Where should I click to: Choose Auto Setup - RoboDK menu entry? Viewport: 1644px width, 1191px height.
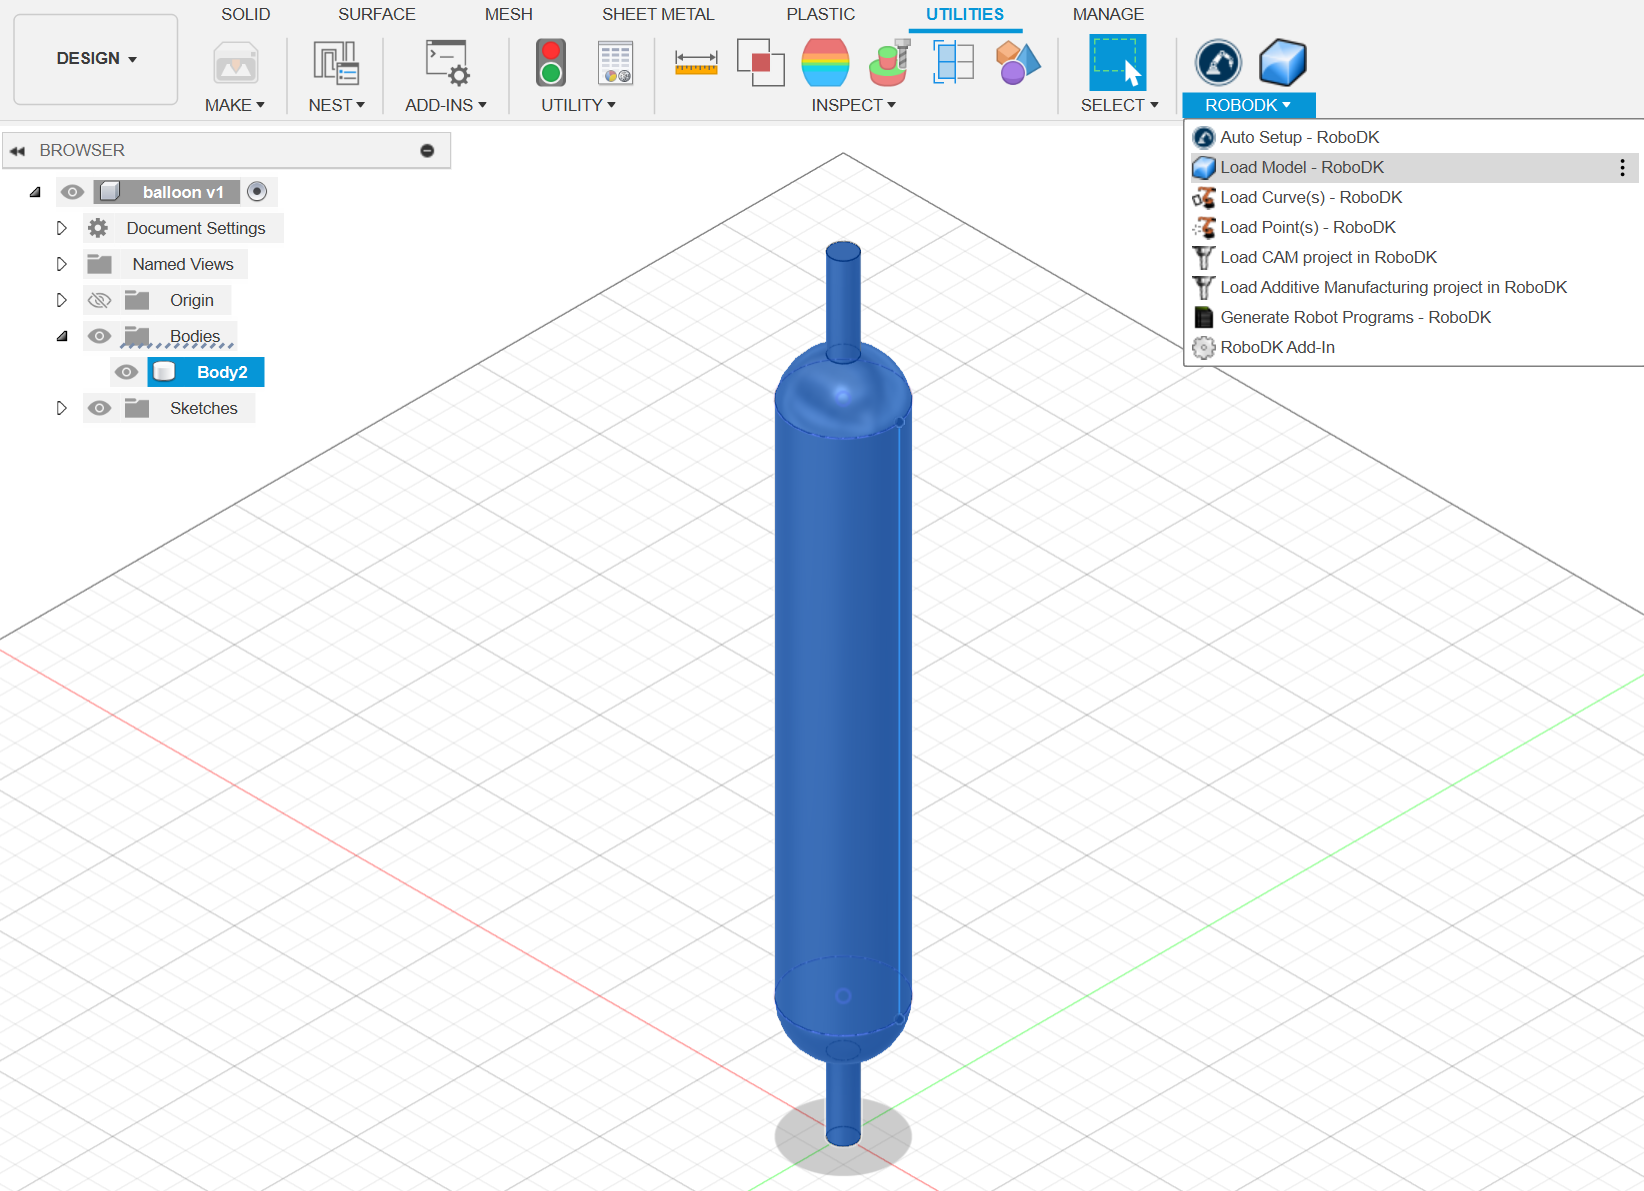point(1414,138)
